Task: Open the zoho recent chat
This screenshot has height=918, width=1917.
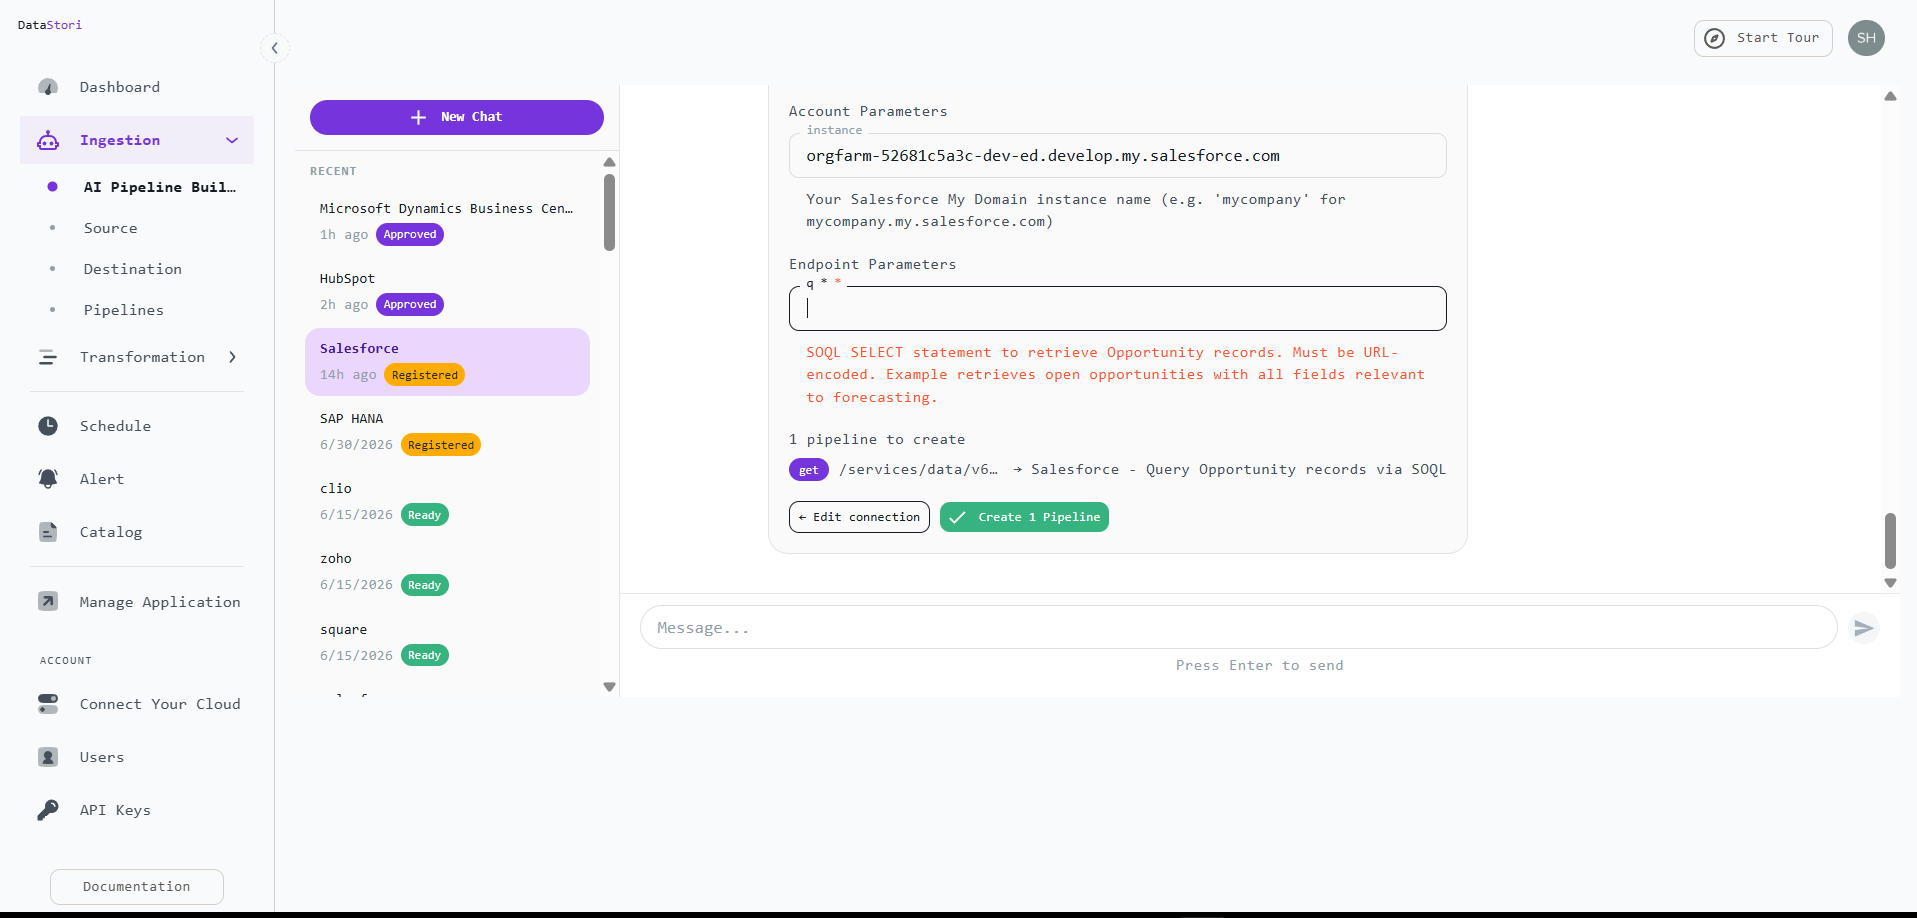Action: point(447,571)
